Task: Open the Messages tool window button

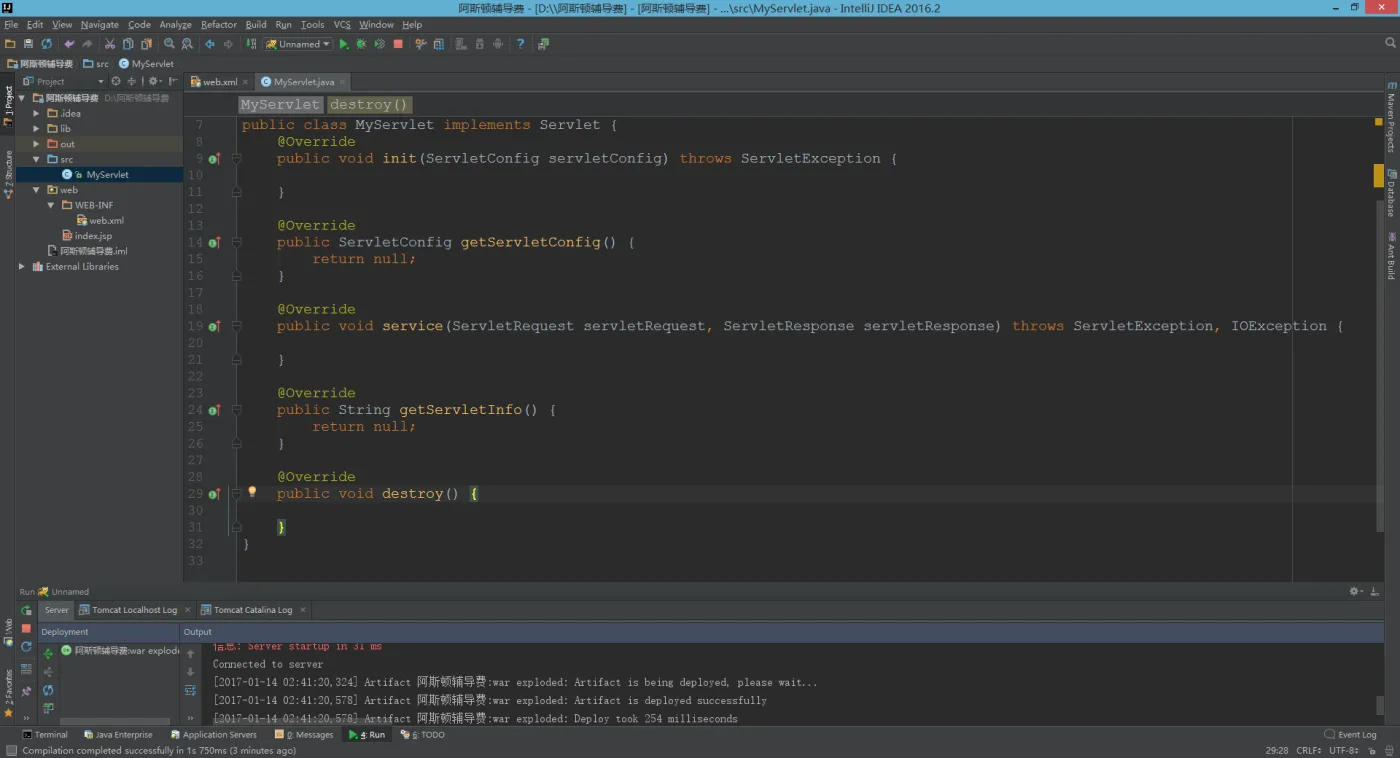Action: (x=304, y=735)
